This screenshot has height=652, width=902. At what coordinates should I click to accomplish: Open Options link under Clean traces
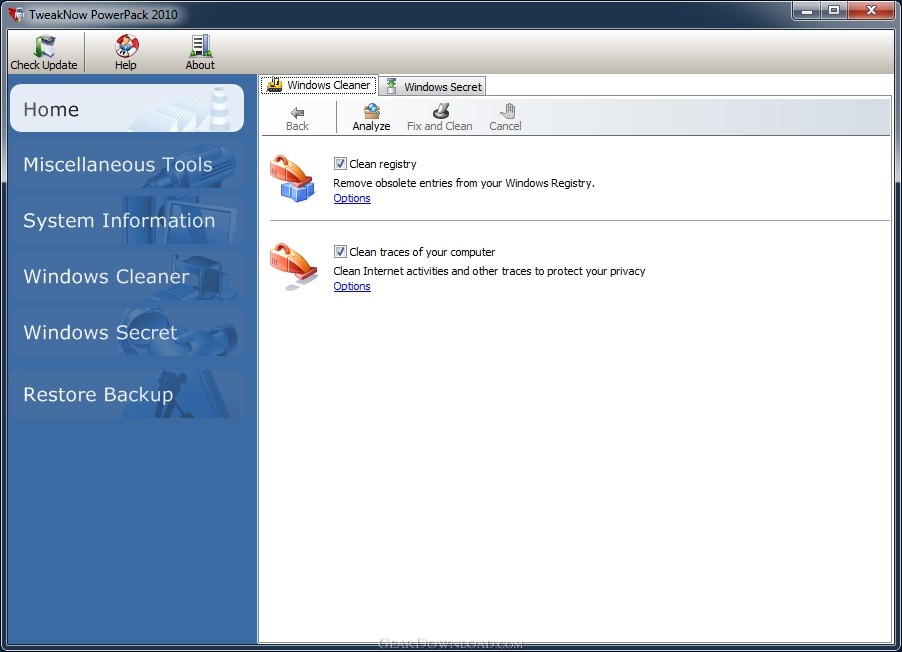[352, 286]
